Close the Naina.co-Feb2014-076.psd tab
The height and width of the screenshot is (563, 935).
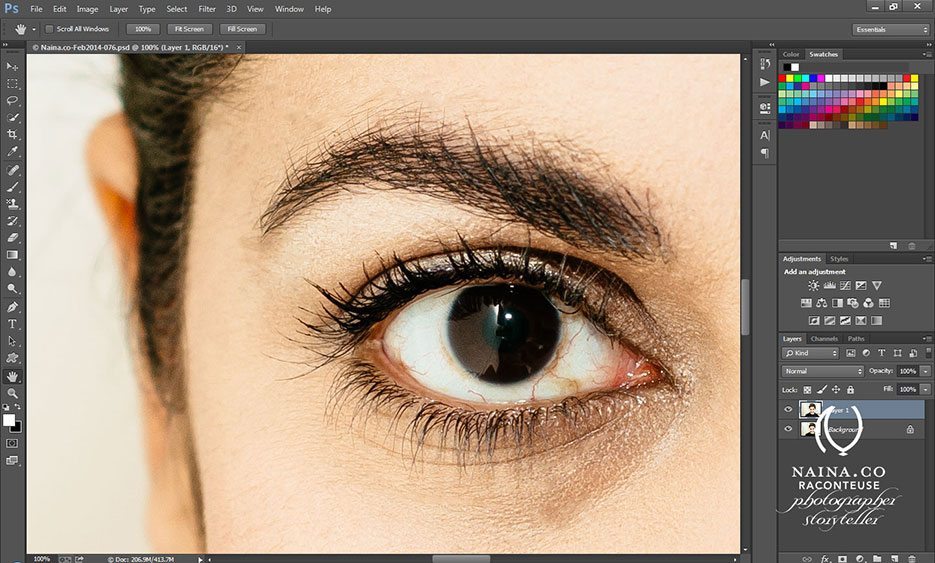tap(239, 47)
